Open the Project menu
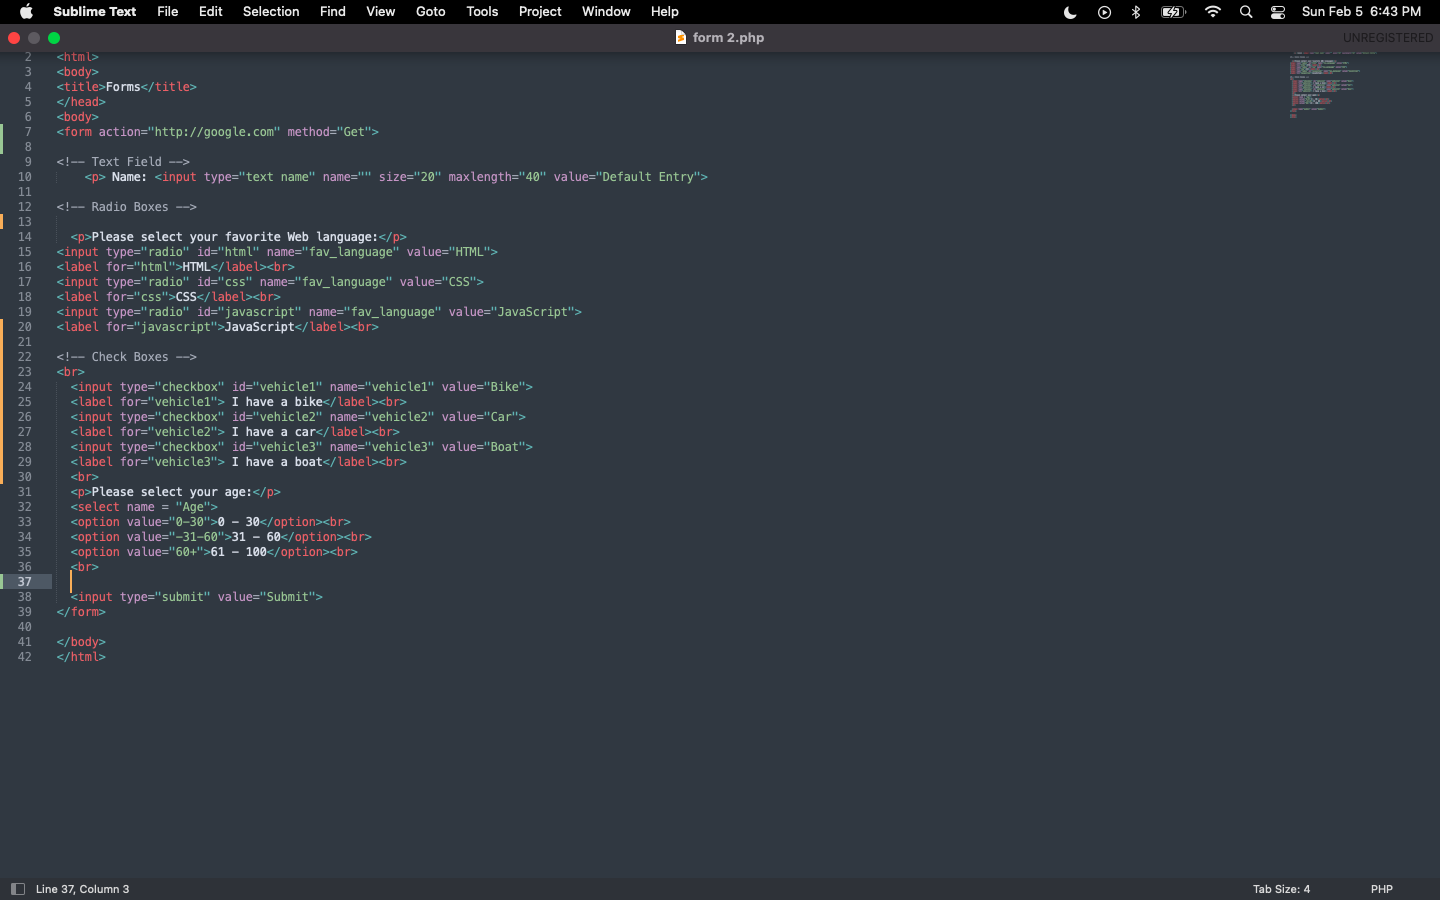 540,12
